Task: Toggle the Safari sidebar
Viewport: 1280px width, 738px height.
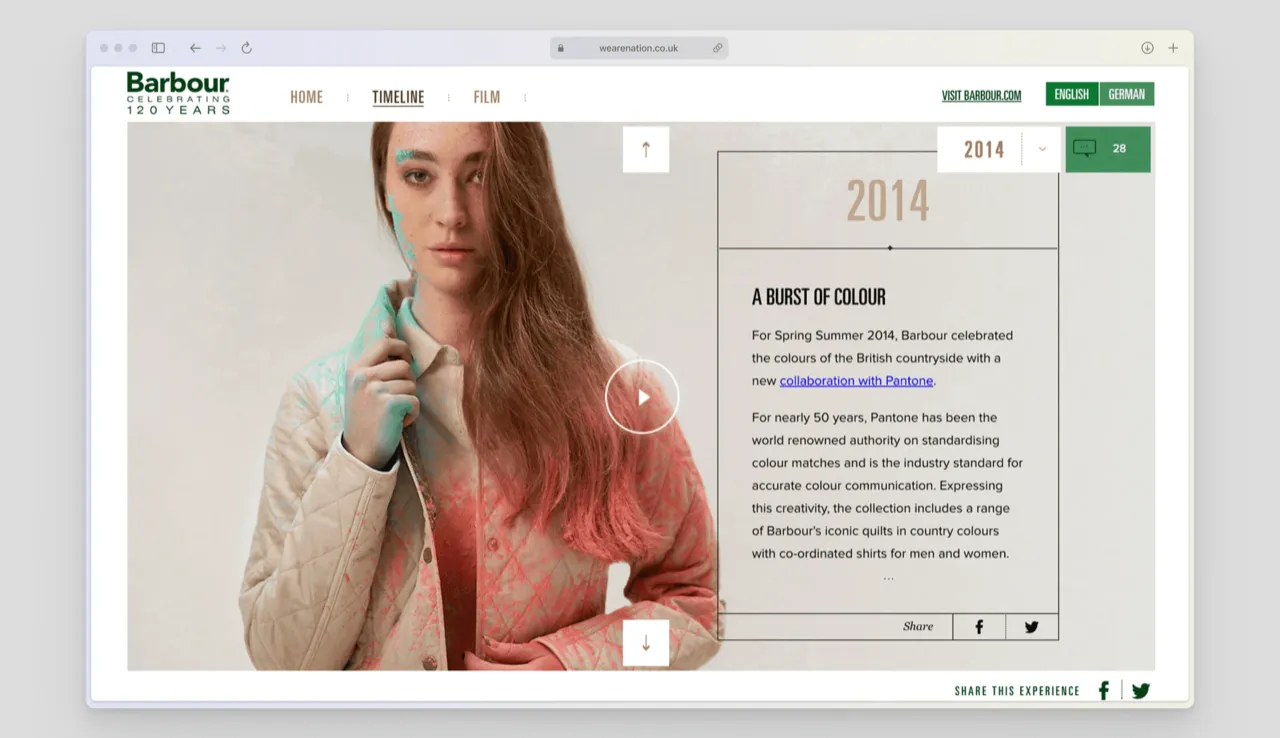Action: pyautogui.click(x=157, y=47)
